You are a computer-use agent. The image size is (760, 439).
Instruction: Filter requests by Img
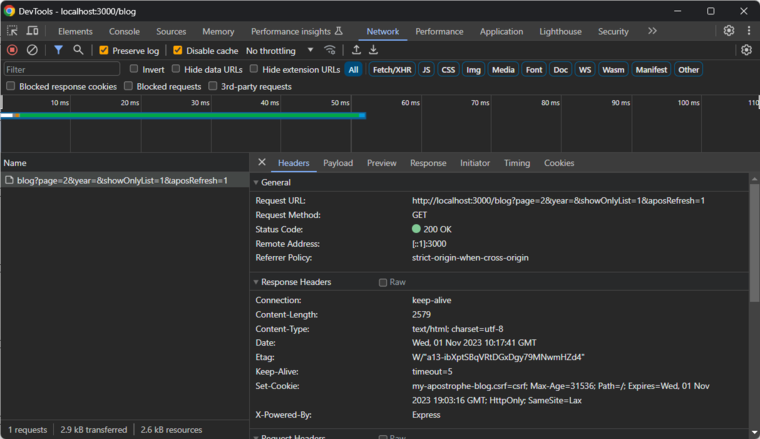473,69
